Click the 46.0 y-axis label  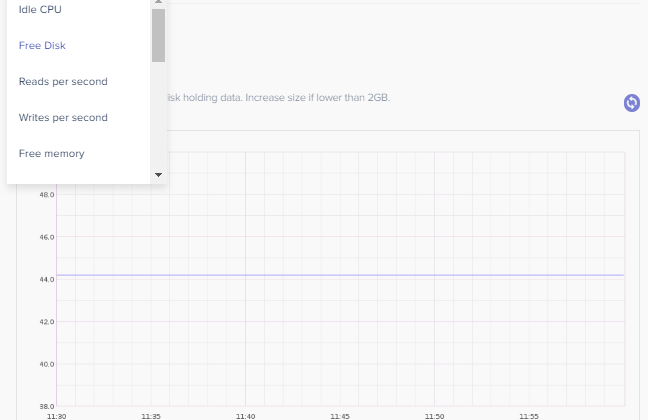(47, 237)
